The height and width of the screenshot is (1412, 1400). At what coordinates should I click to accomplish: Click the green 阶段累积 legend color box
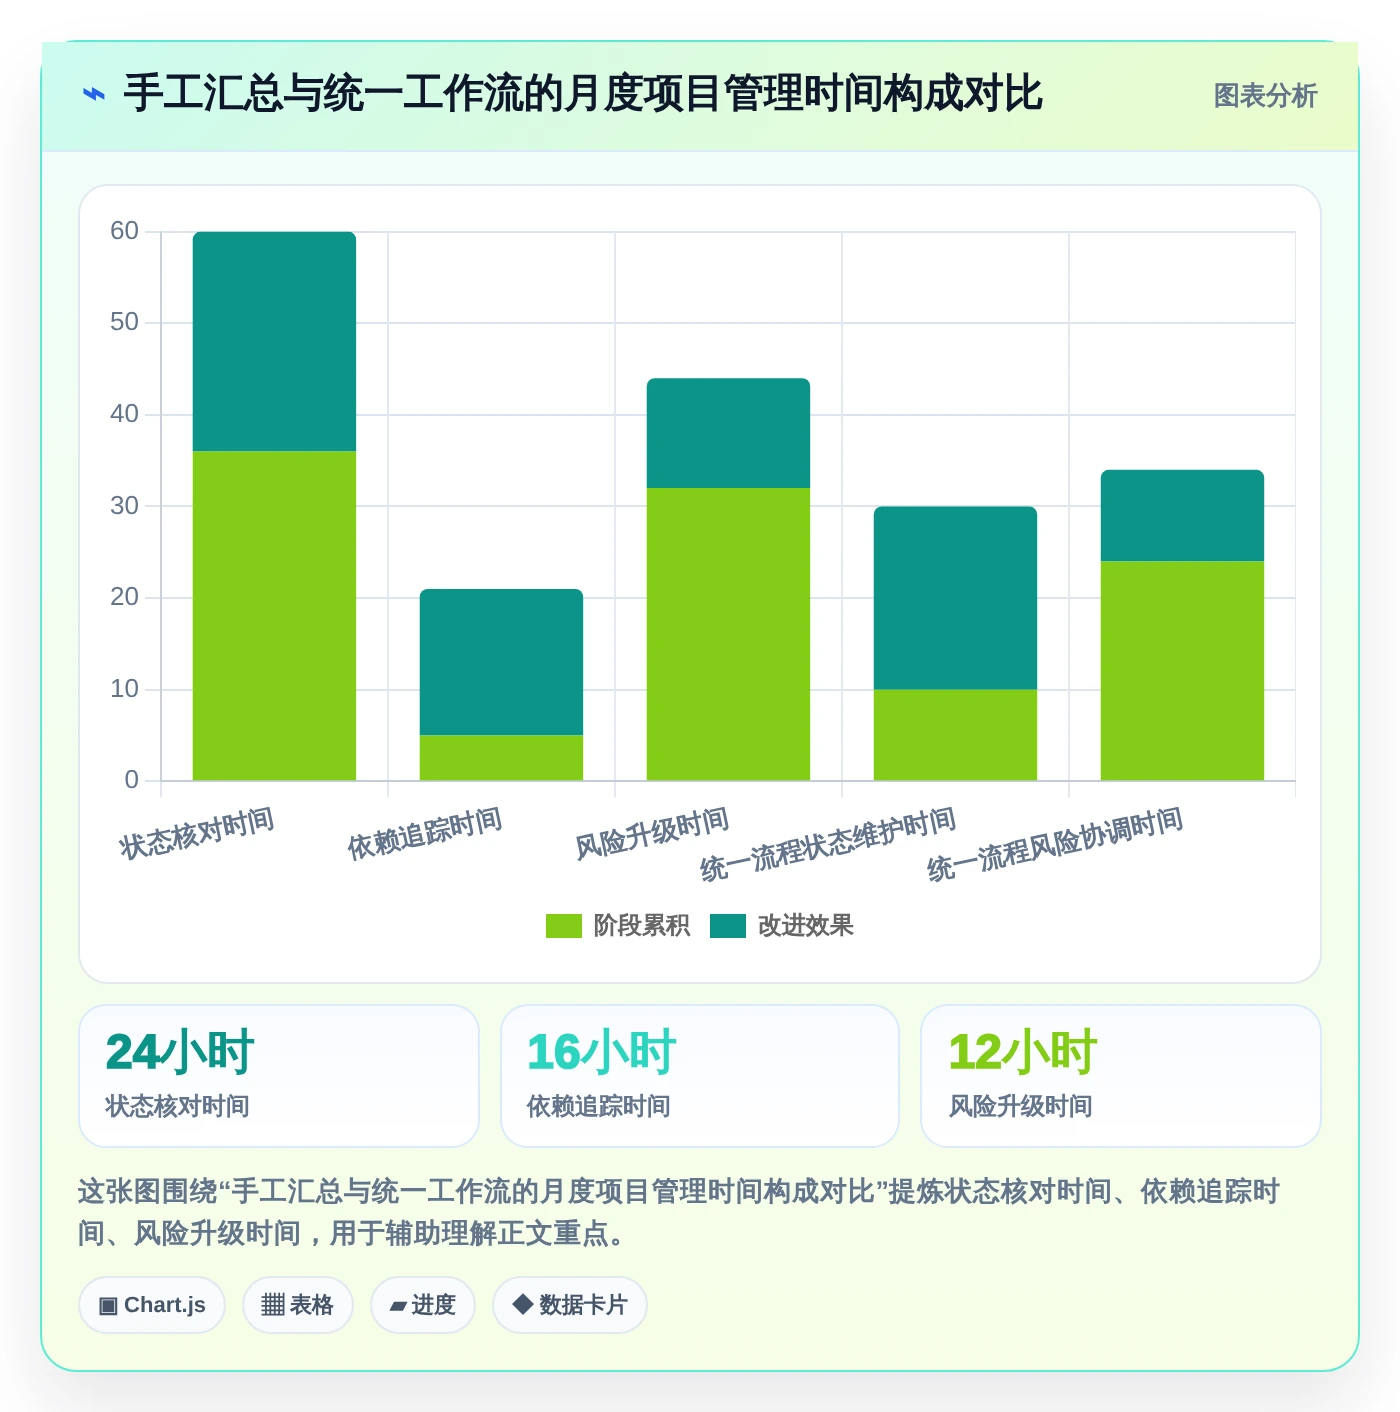(564, 926)
